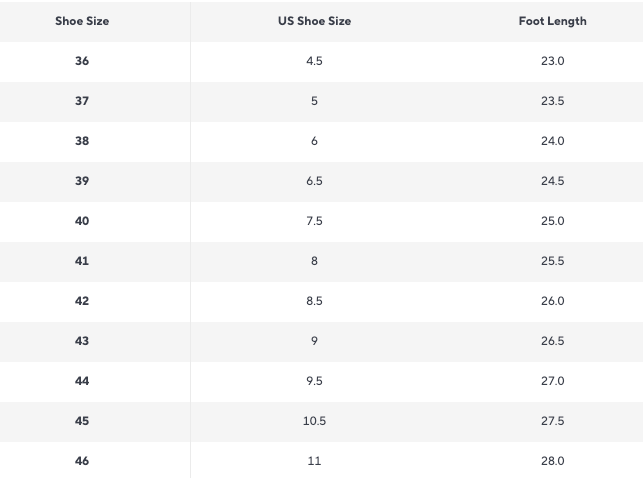643x478 pixels.
Task: Click US size 10.5 cell
Action: [x=315, y=421]
